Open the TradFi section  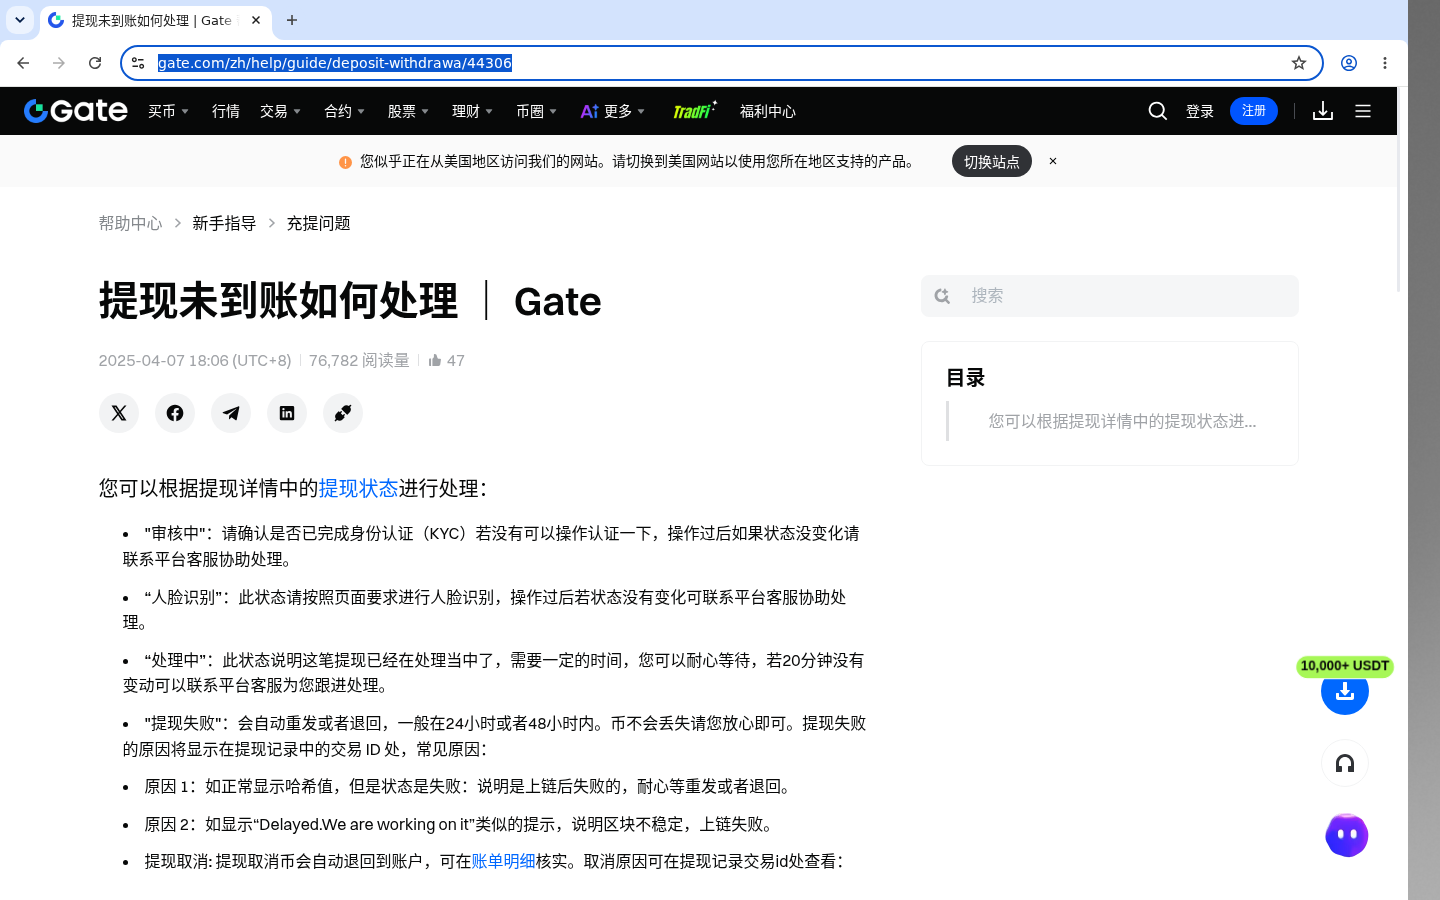coord(694,111)
